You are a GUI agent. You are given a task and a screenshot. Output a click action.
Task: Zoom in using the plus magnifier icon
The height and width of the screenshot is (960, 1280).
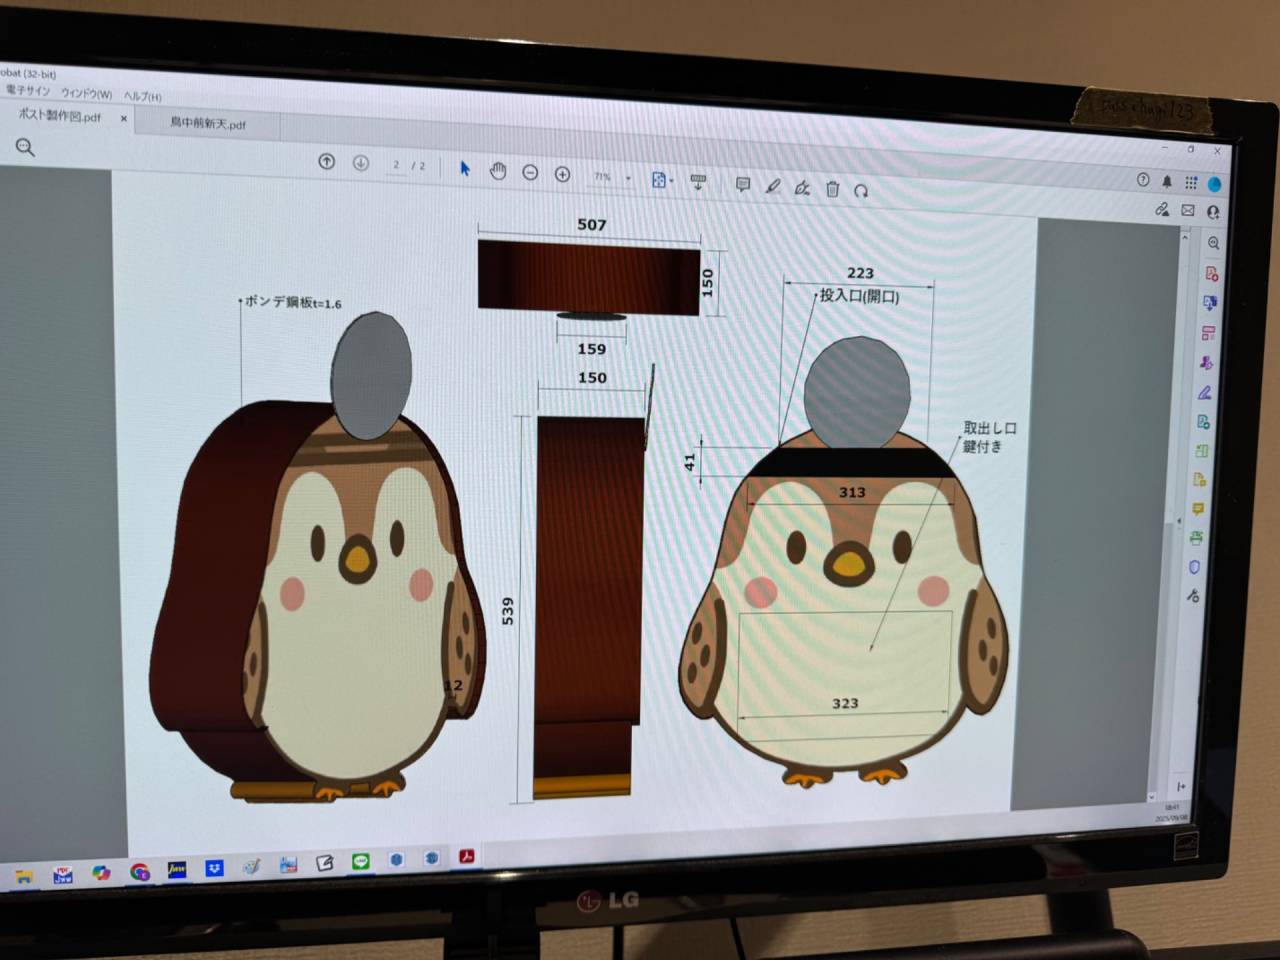click(x=563, y=172)
